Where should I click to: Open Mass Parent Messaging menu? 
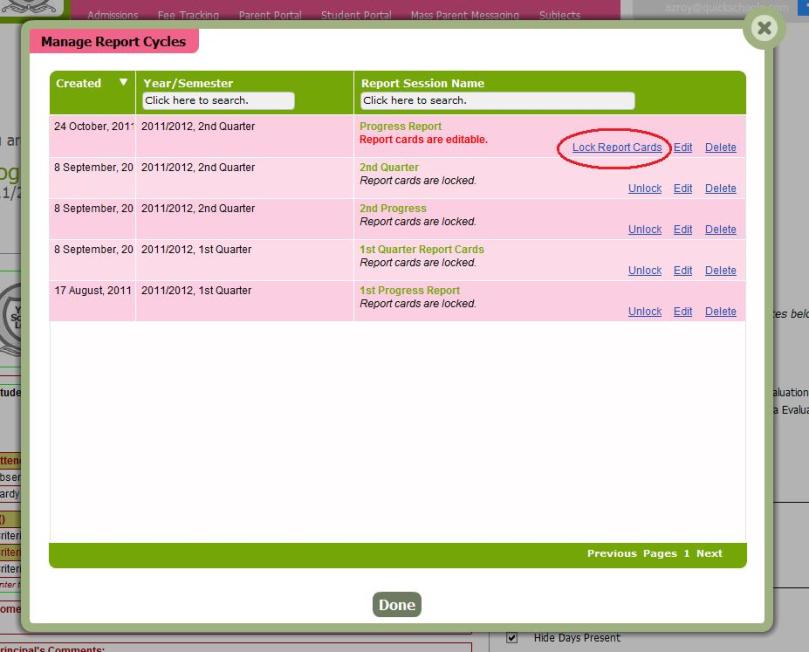[x=465, y=15]
